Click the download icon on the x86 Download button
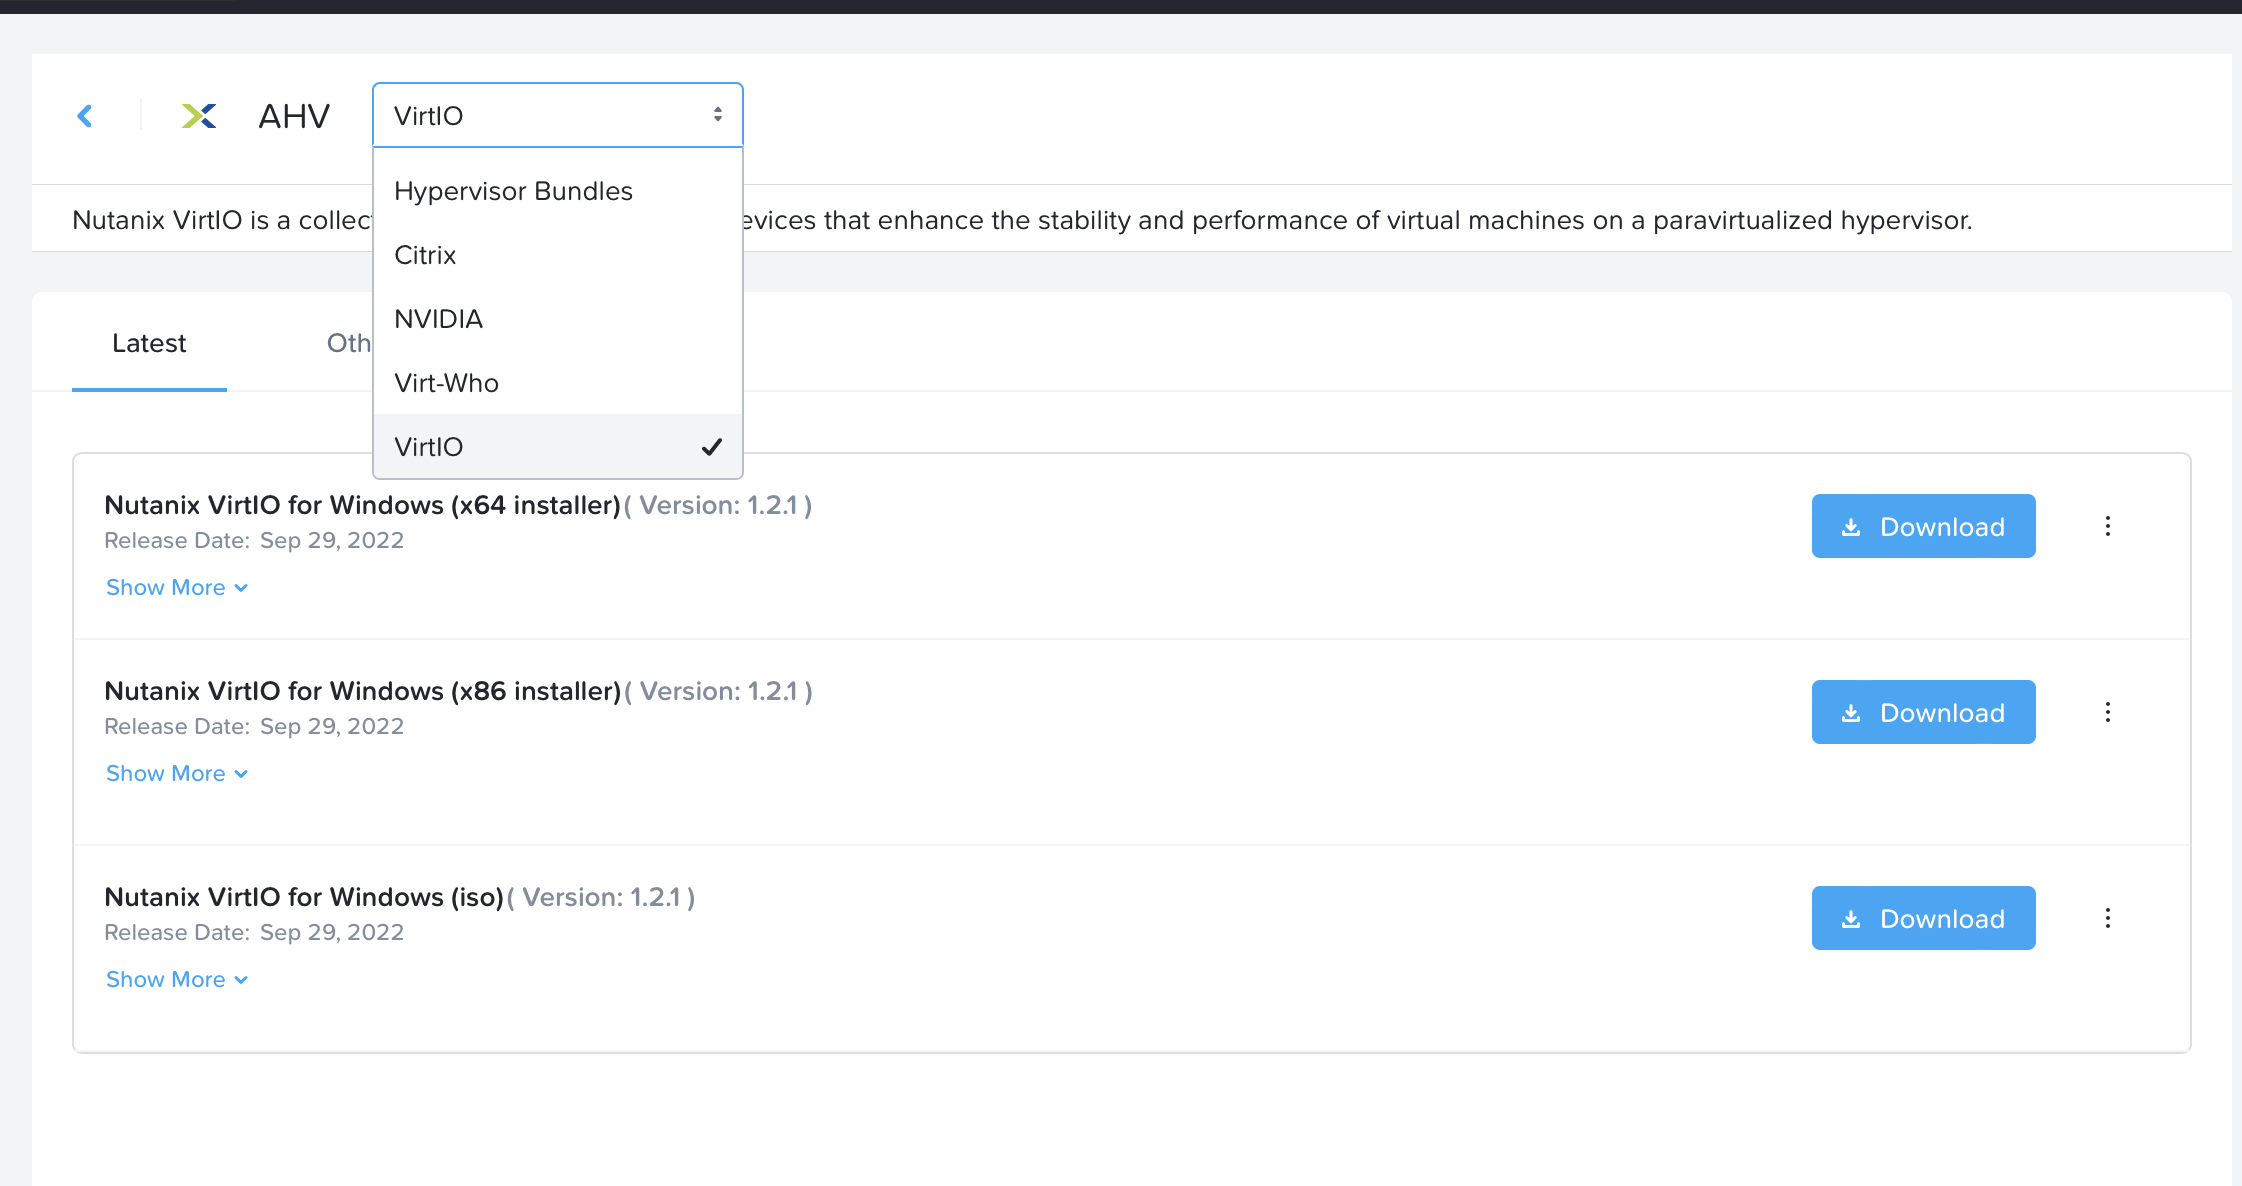 (x=1853, y=712)
